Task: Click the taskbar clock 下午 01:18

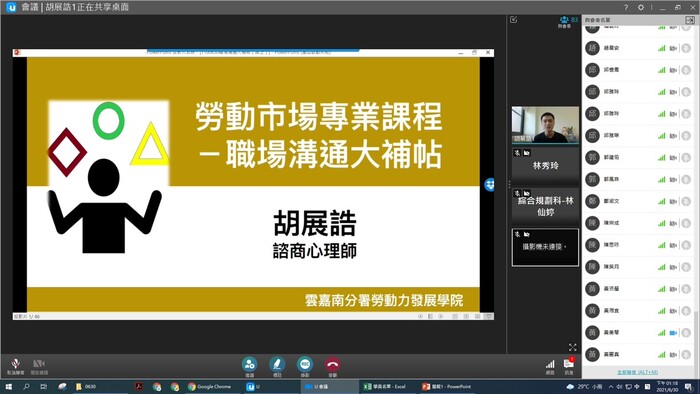Action: 667,387
